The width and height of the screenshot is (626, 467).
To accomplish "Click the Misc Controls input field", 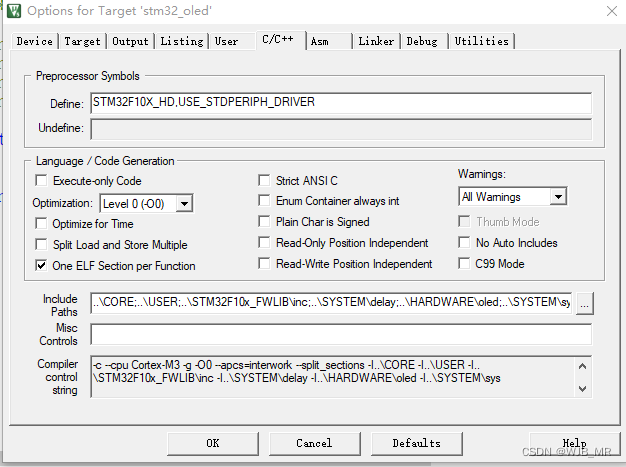I will tap(341, 334).
